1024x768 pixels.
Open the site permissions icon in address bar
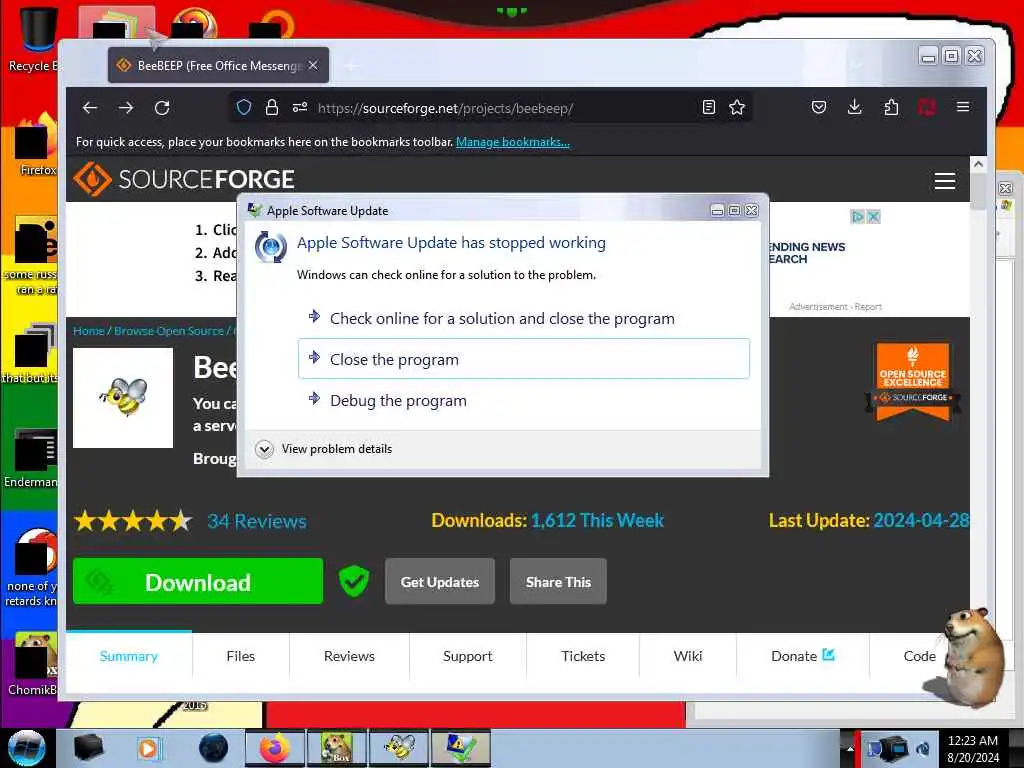point(300,108)
